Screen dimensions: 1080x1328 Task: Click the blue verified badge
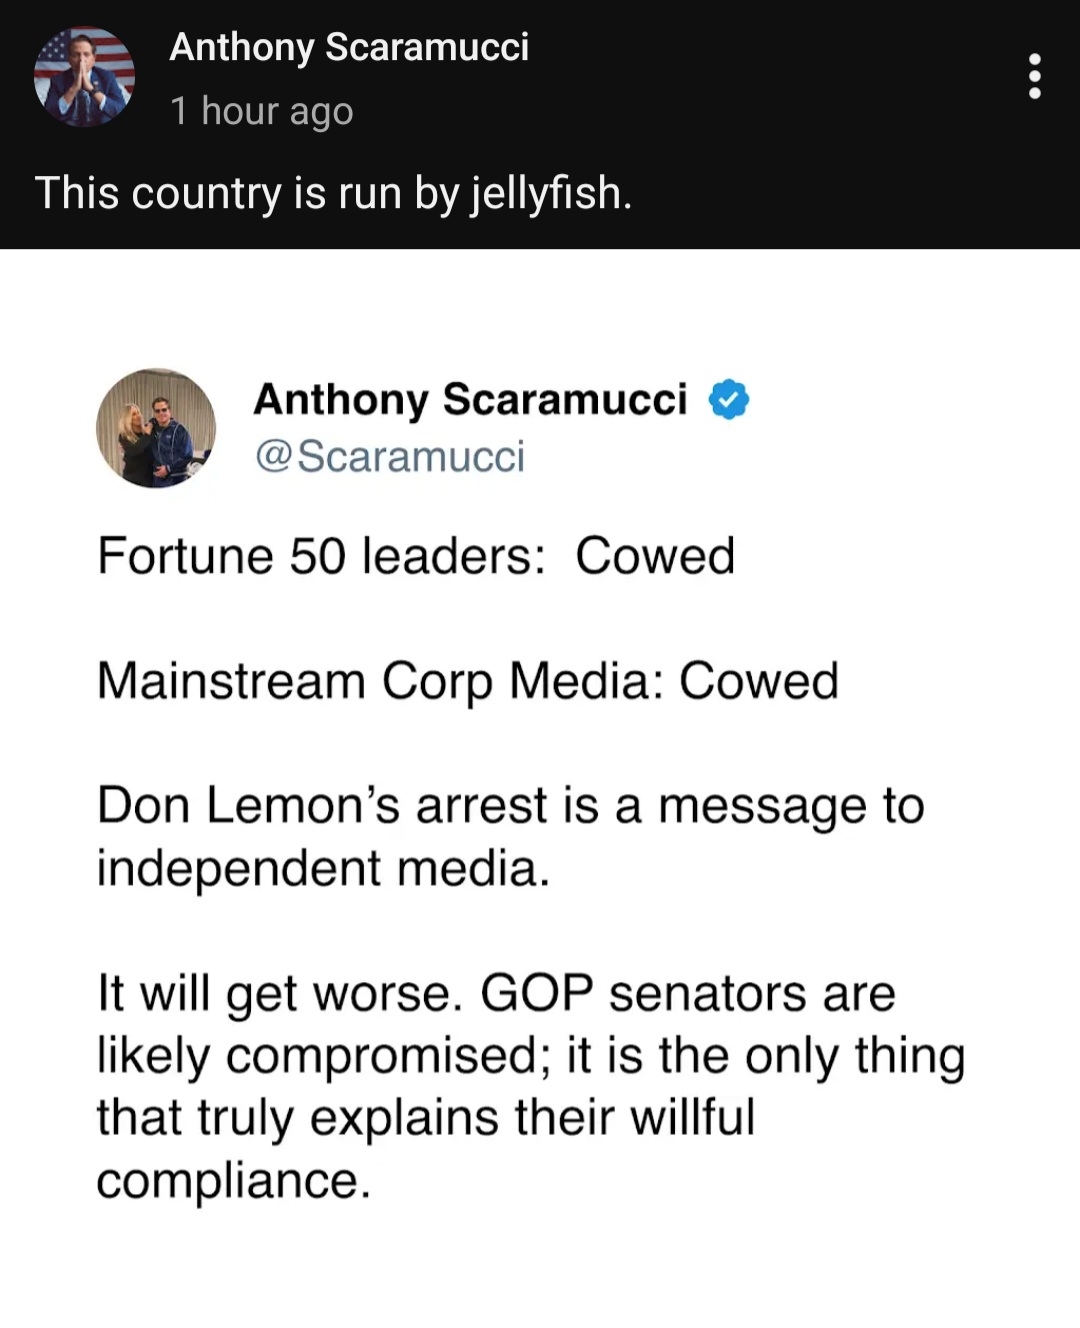(729, 400)
